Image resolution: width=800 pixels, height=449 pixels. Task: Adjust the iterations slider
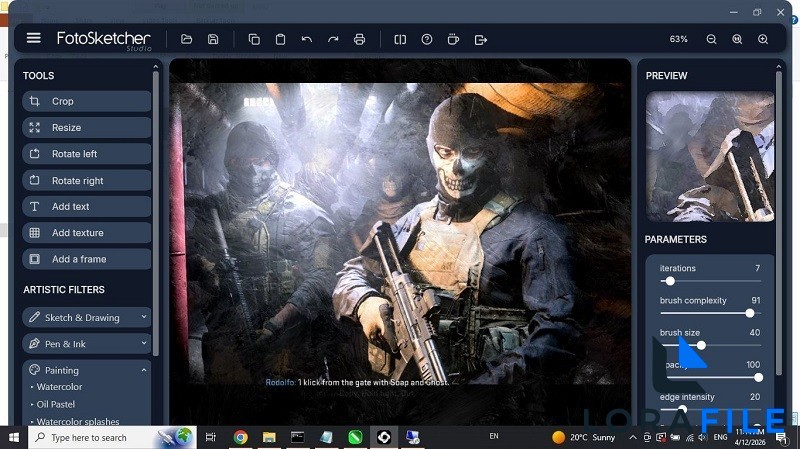(x=670, y=281)
